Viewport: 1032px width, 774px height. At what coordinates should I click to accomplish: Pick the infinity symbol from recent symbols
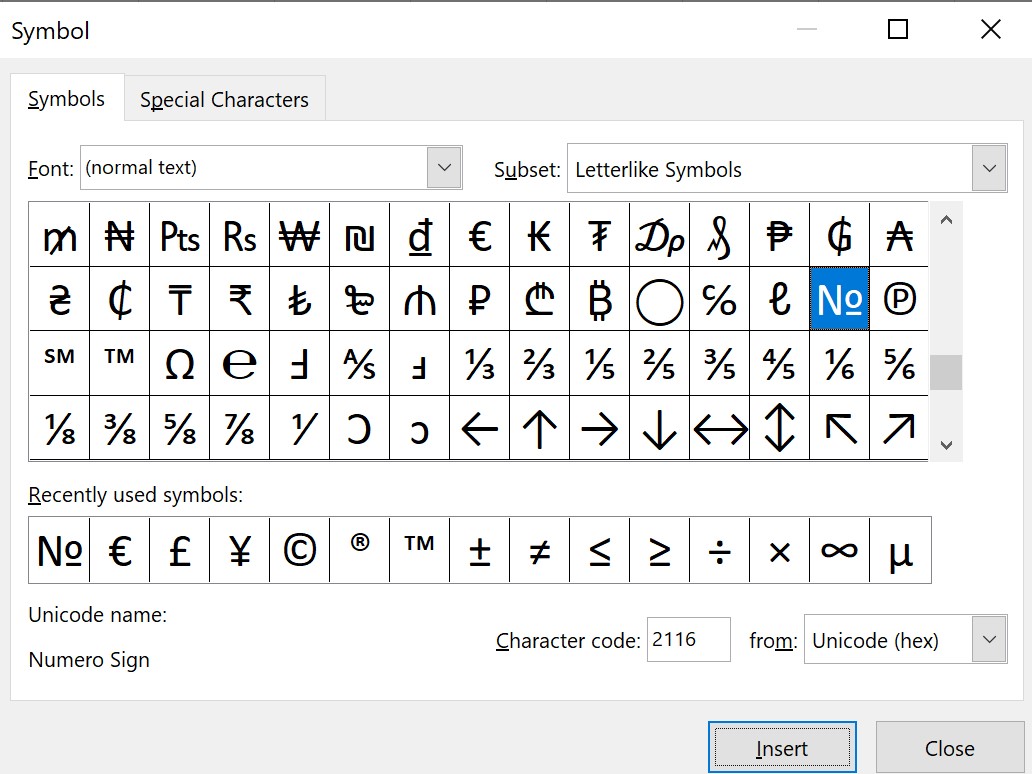840,550
